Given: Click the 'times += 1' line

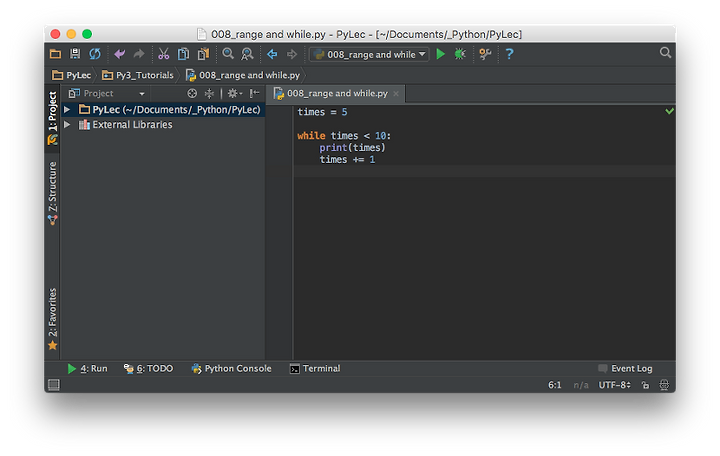Looking at the screenshot, I should pyautogui.click(x=347, y=160).
